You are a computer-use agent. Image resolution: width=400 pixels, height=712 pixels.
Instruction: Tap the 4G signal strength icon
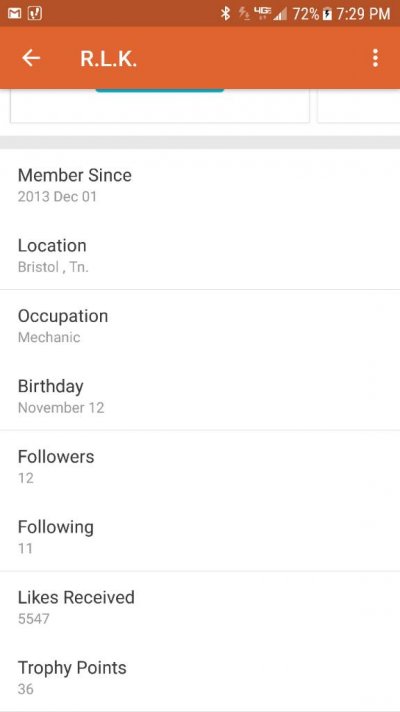(x=271, y=14)
